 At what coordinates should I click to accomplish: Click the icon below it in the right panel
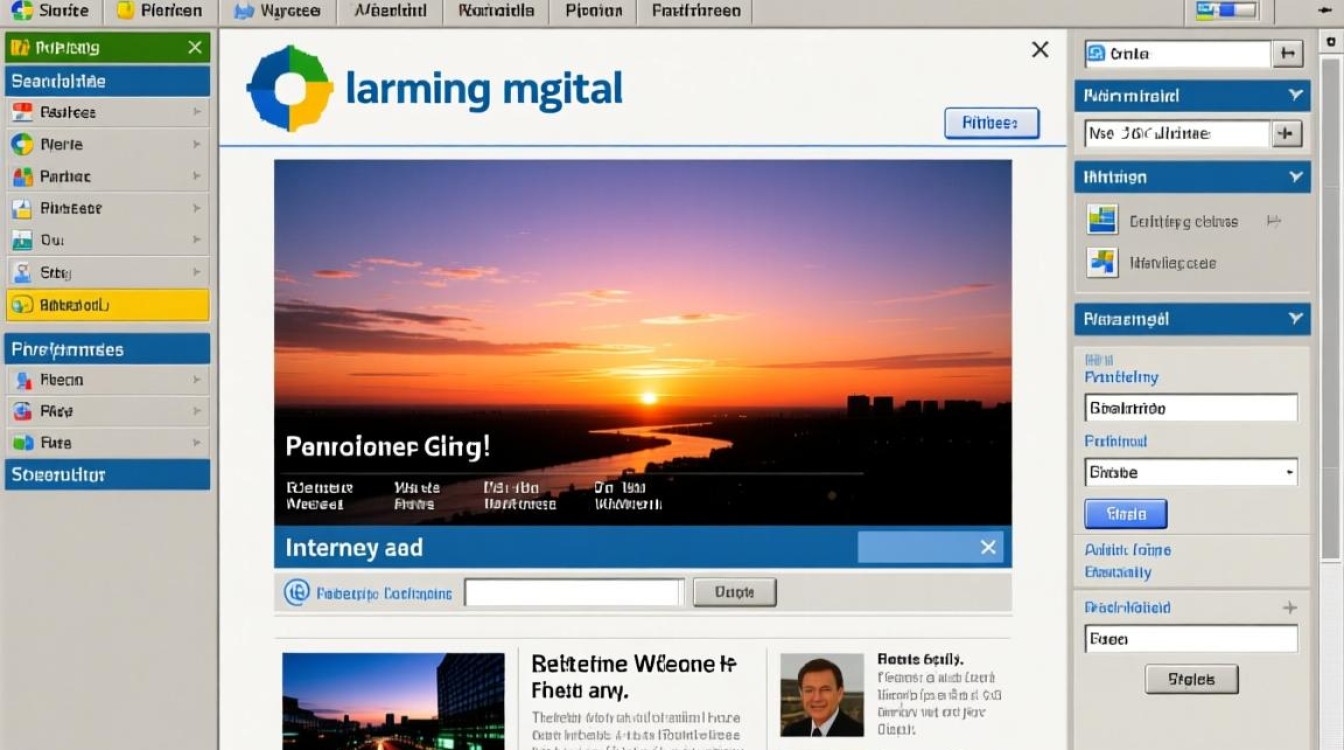(x=1102, y=263)
